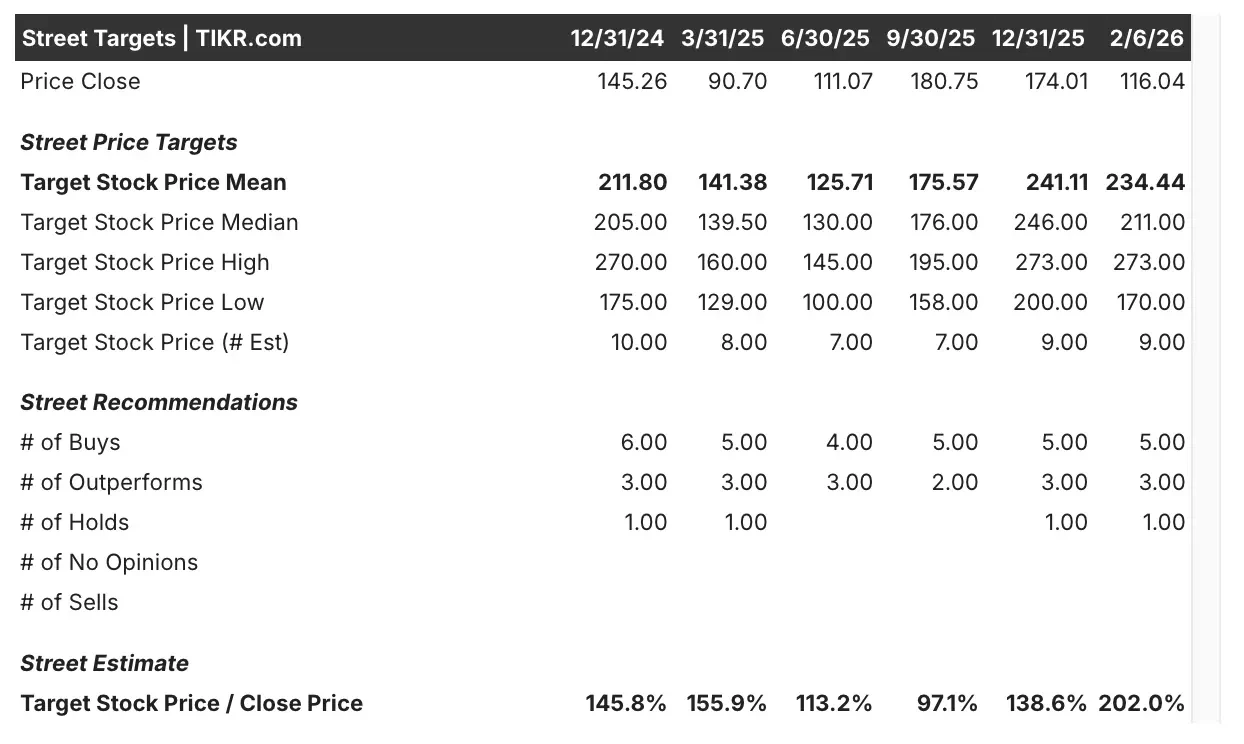Click the Street Recommendations section heading
The height and width of the screenshot is (744, 1244).
point(159,402)
